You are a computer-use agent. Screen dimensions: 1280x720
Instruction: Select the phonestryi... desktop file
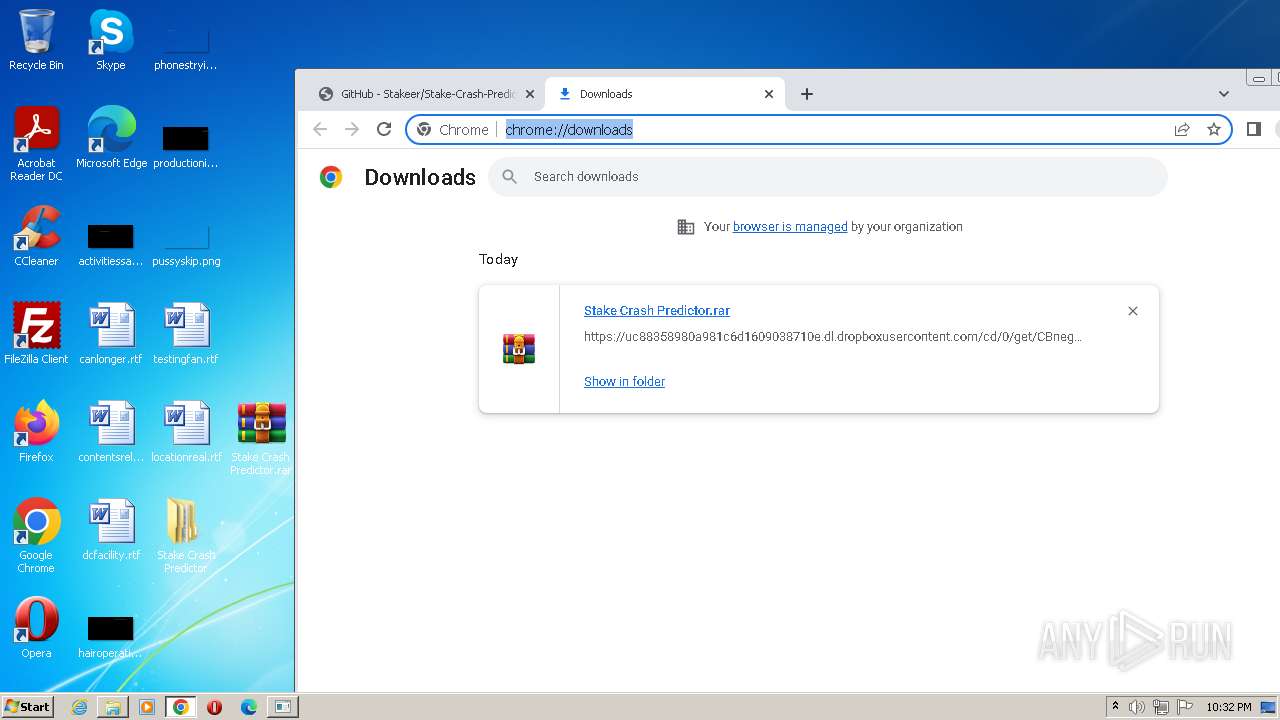click(186, 48)
